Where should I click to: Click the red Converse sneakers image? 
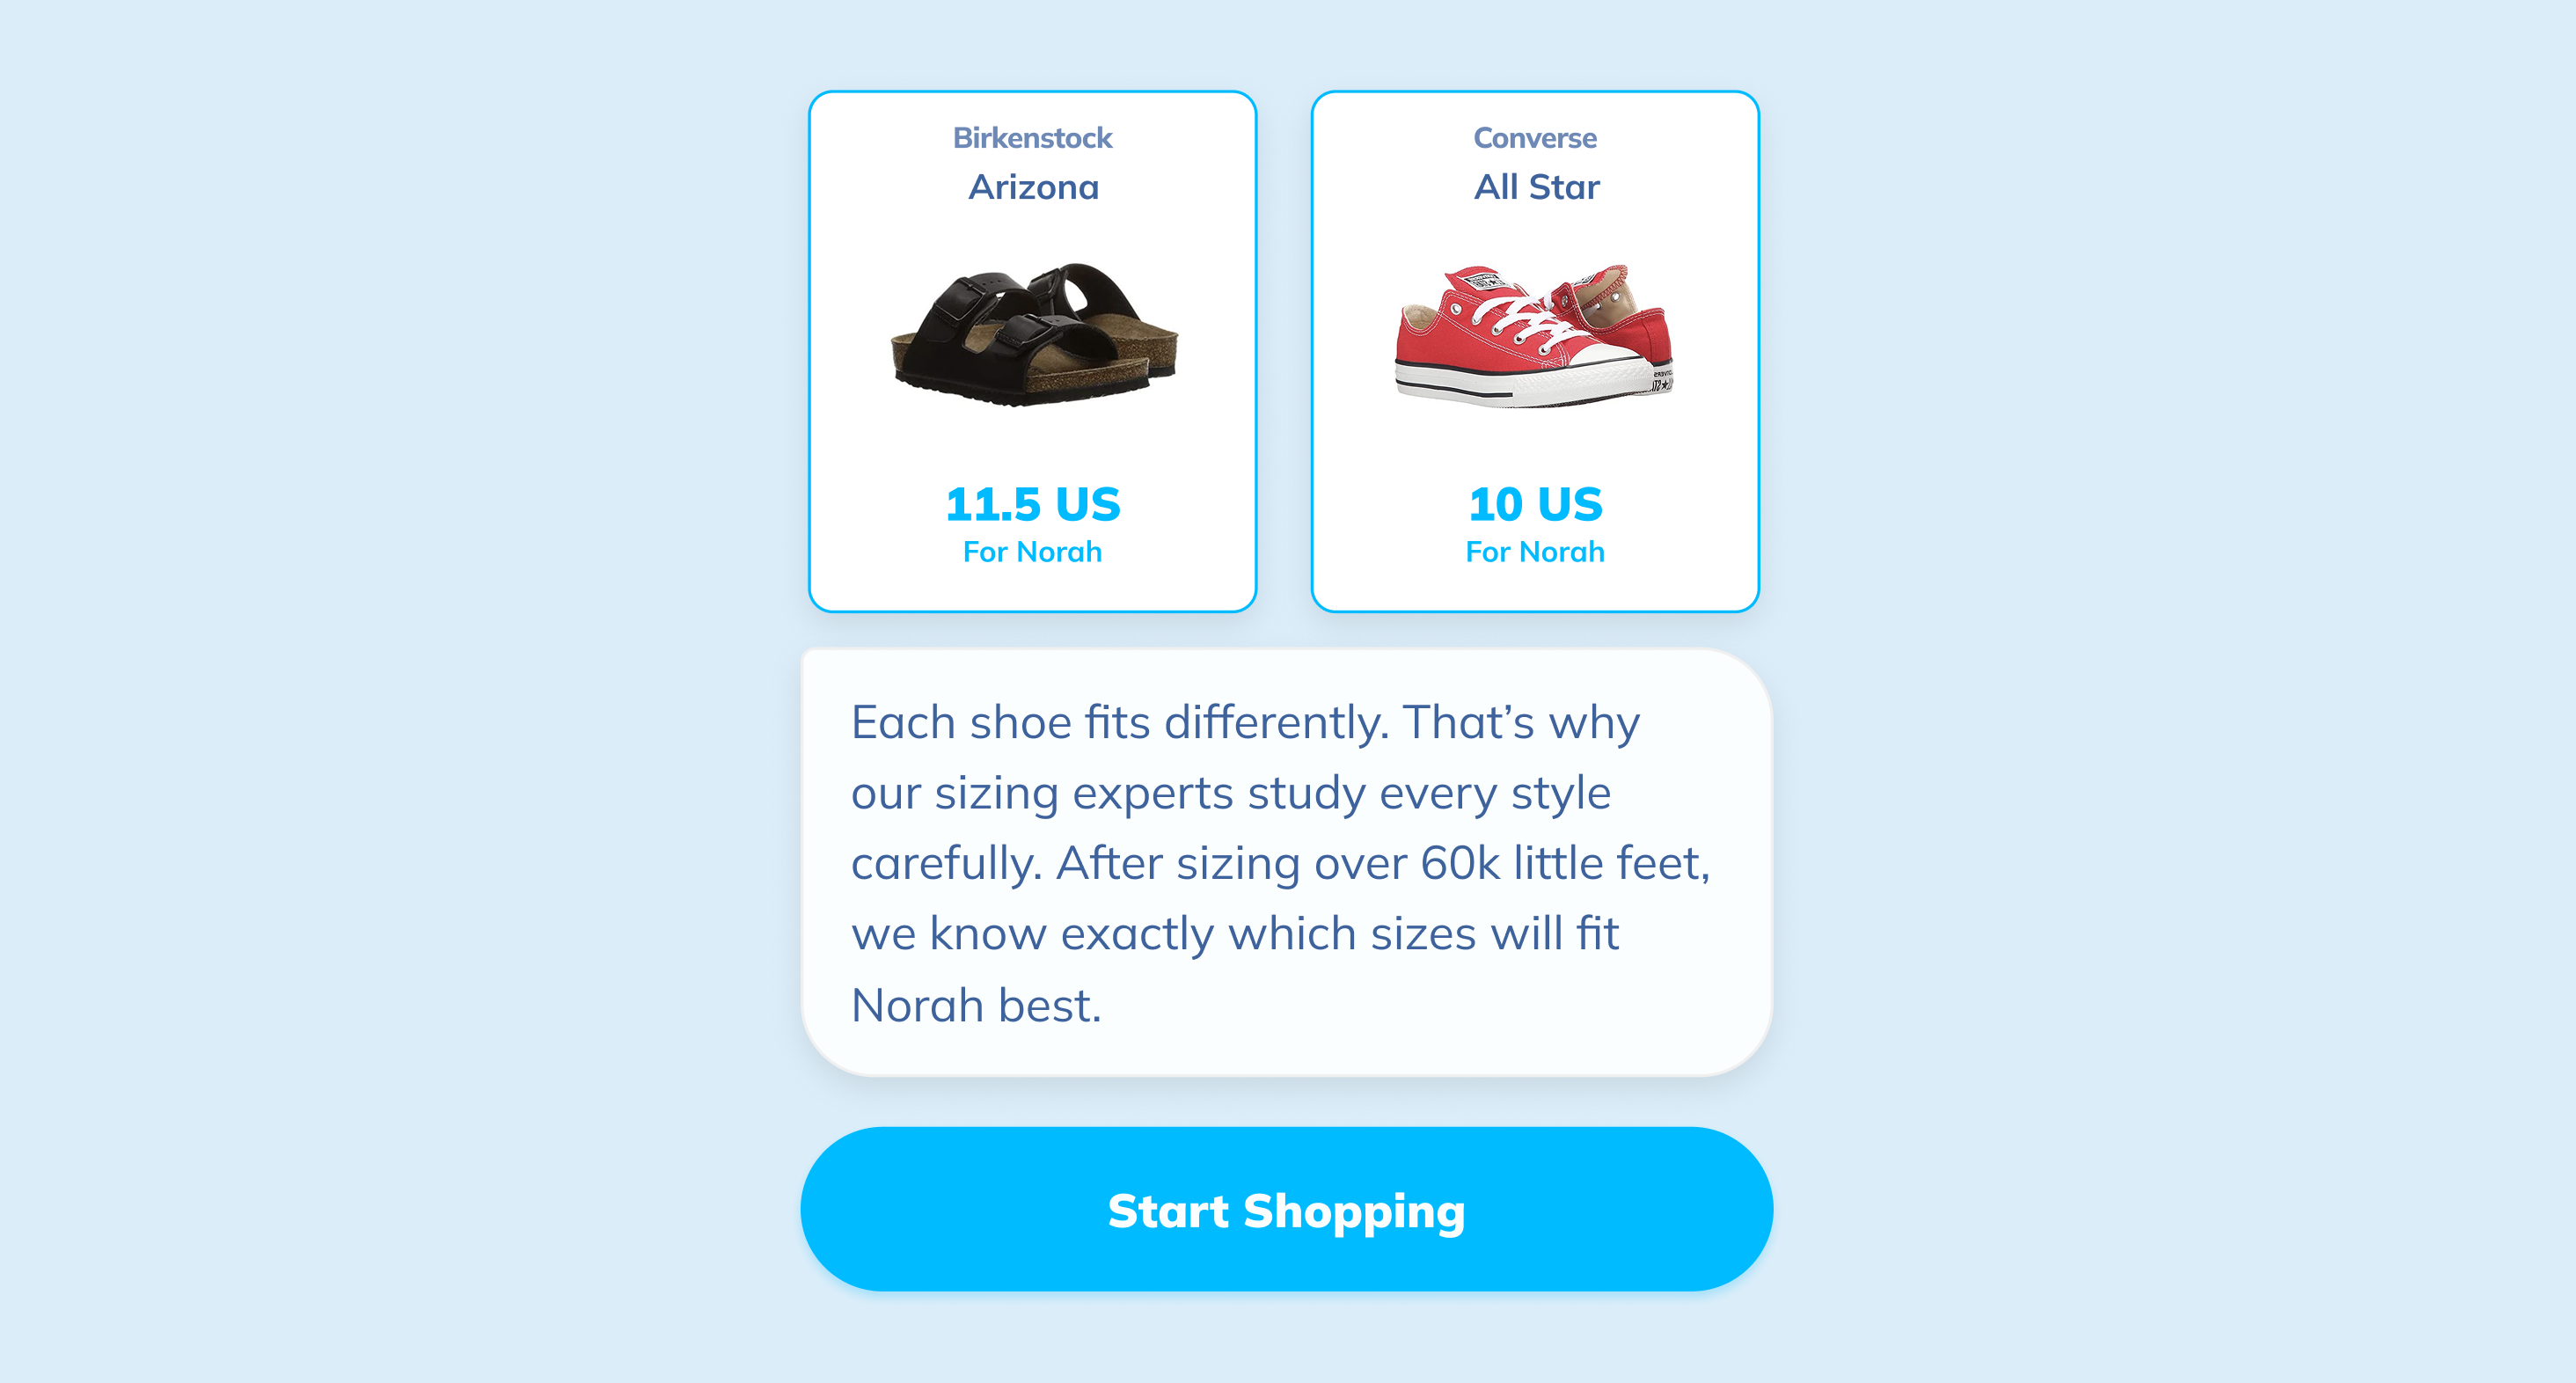[1534, 335]
